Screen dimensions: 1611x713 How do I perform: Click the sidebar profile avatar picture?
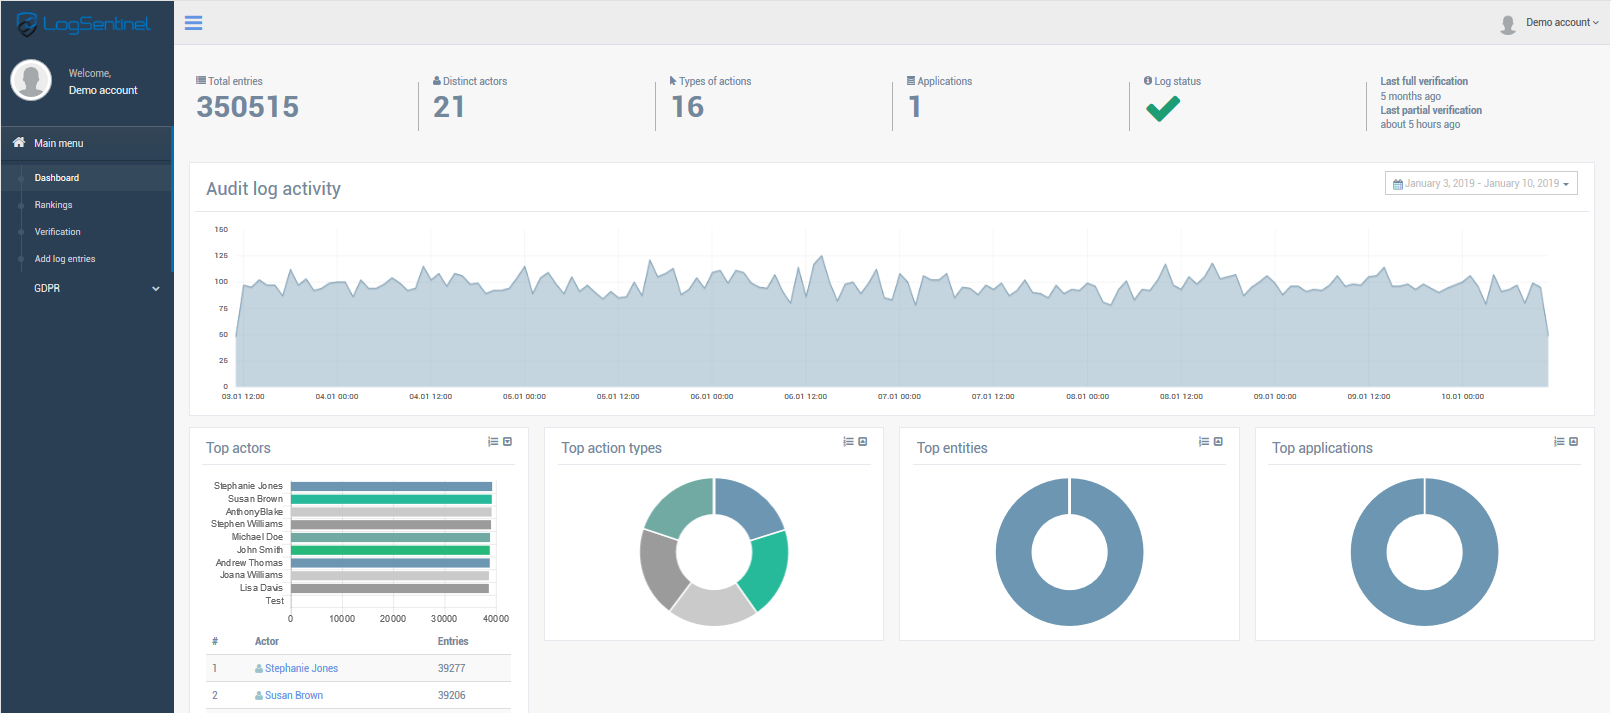point(31,80)
